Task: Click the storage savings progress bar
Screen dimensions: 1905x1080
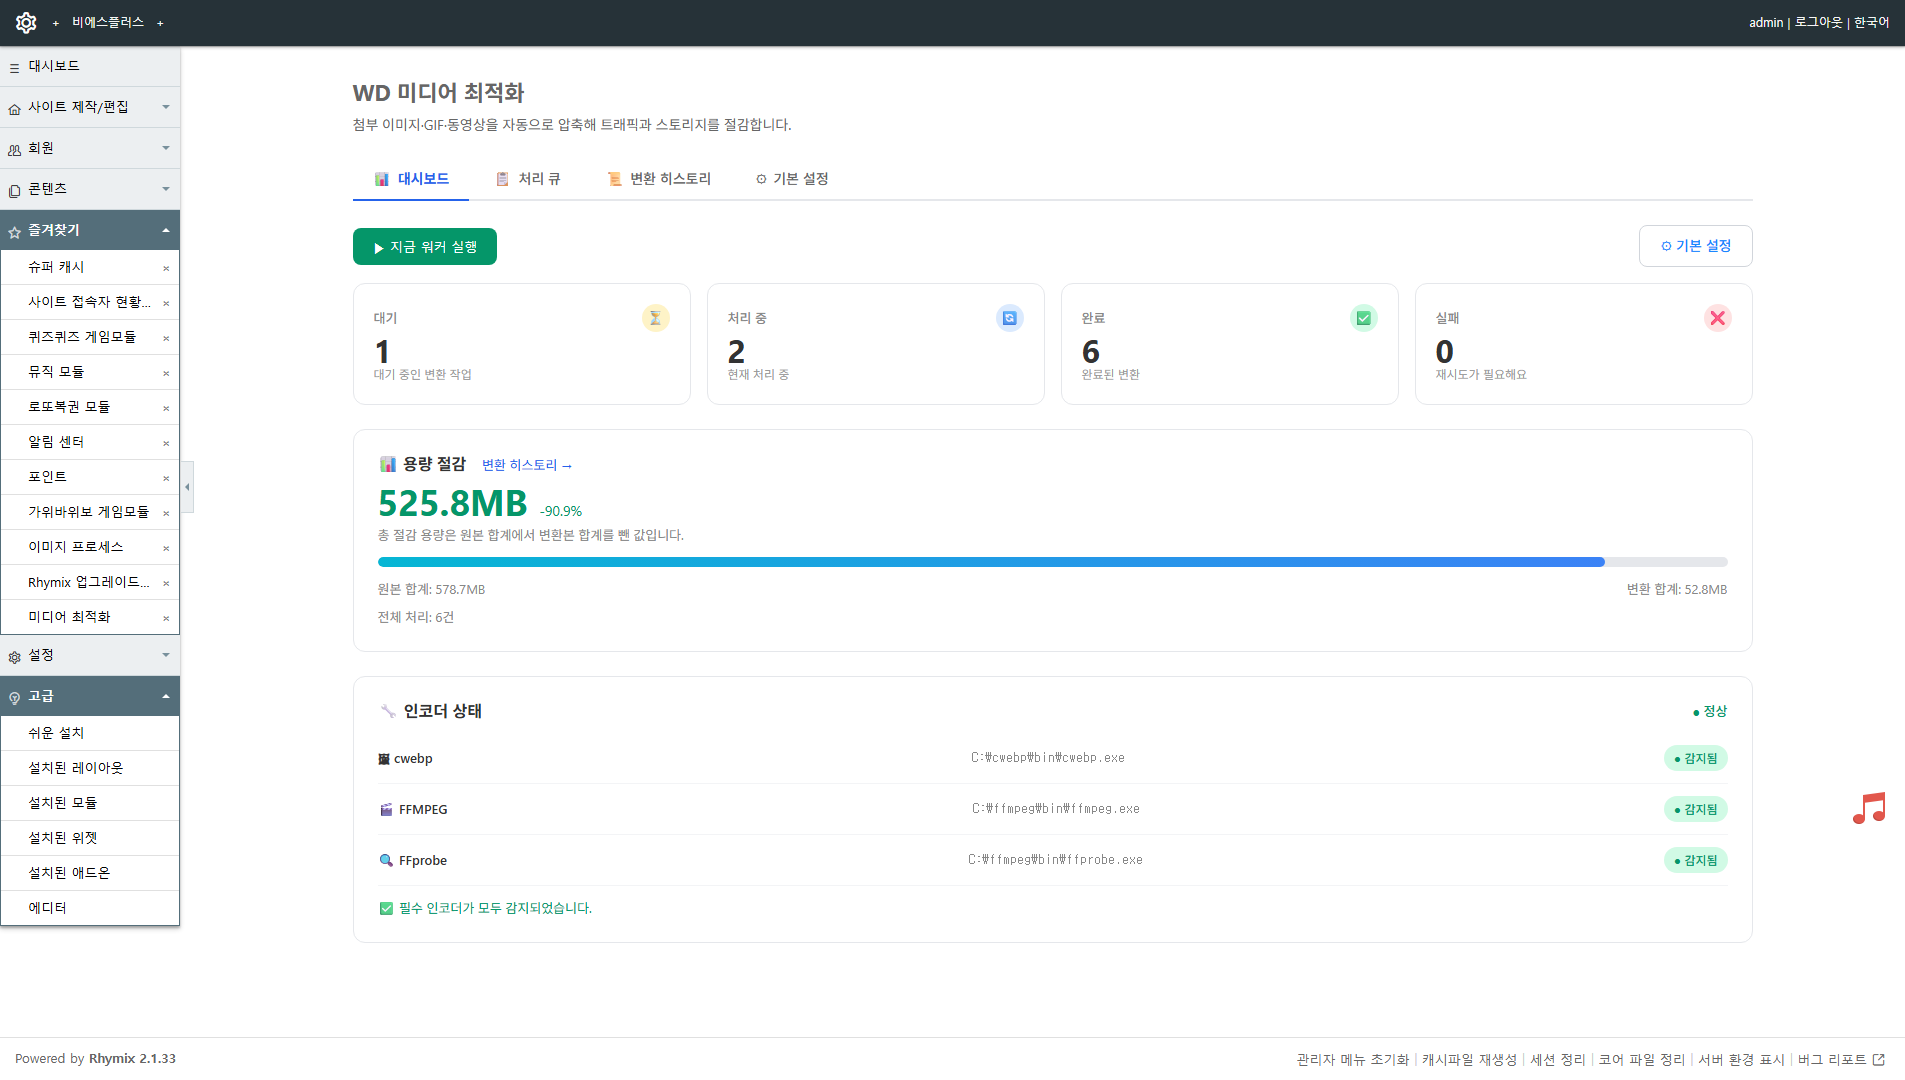Action: tap(1052, 562)
